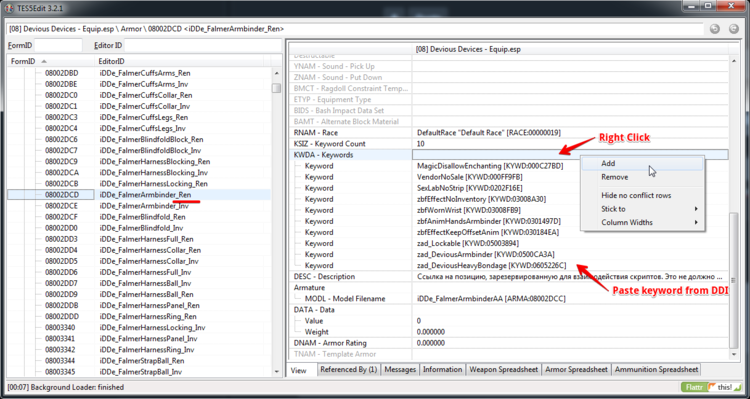Viewport: 750px width, 399px height.
Task: Select VendorNoSale keyword value
Action: [x=469, y=177]
